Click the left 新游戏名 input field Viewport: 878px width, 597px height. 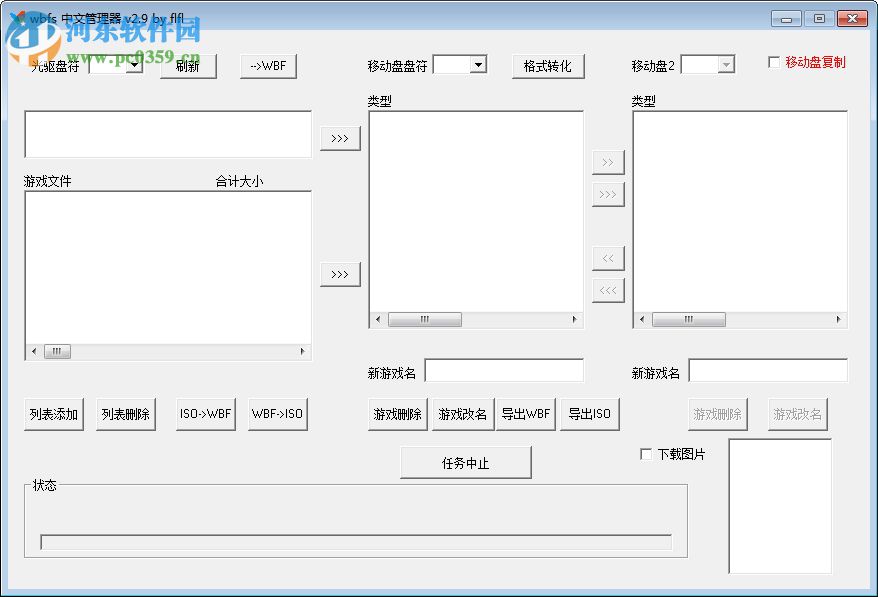click(x=505, y=370)
